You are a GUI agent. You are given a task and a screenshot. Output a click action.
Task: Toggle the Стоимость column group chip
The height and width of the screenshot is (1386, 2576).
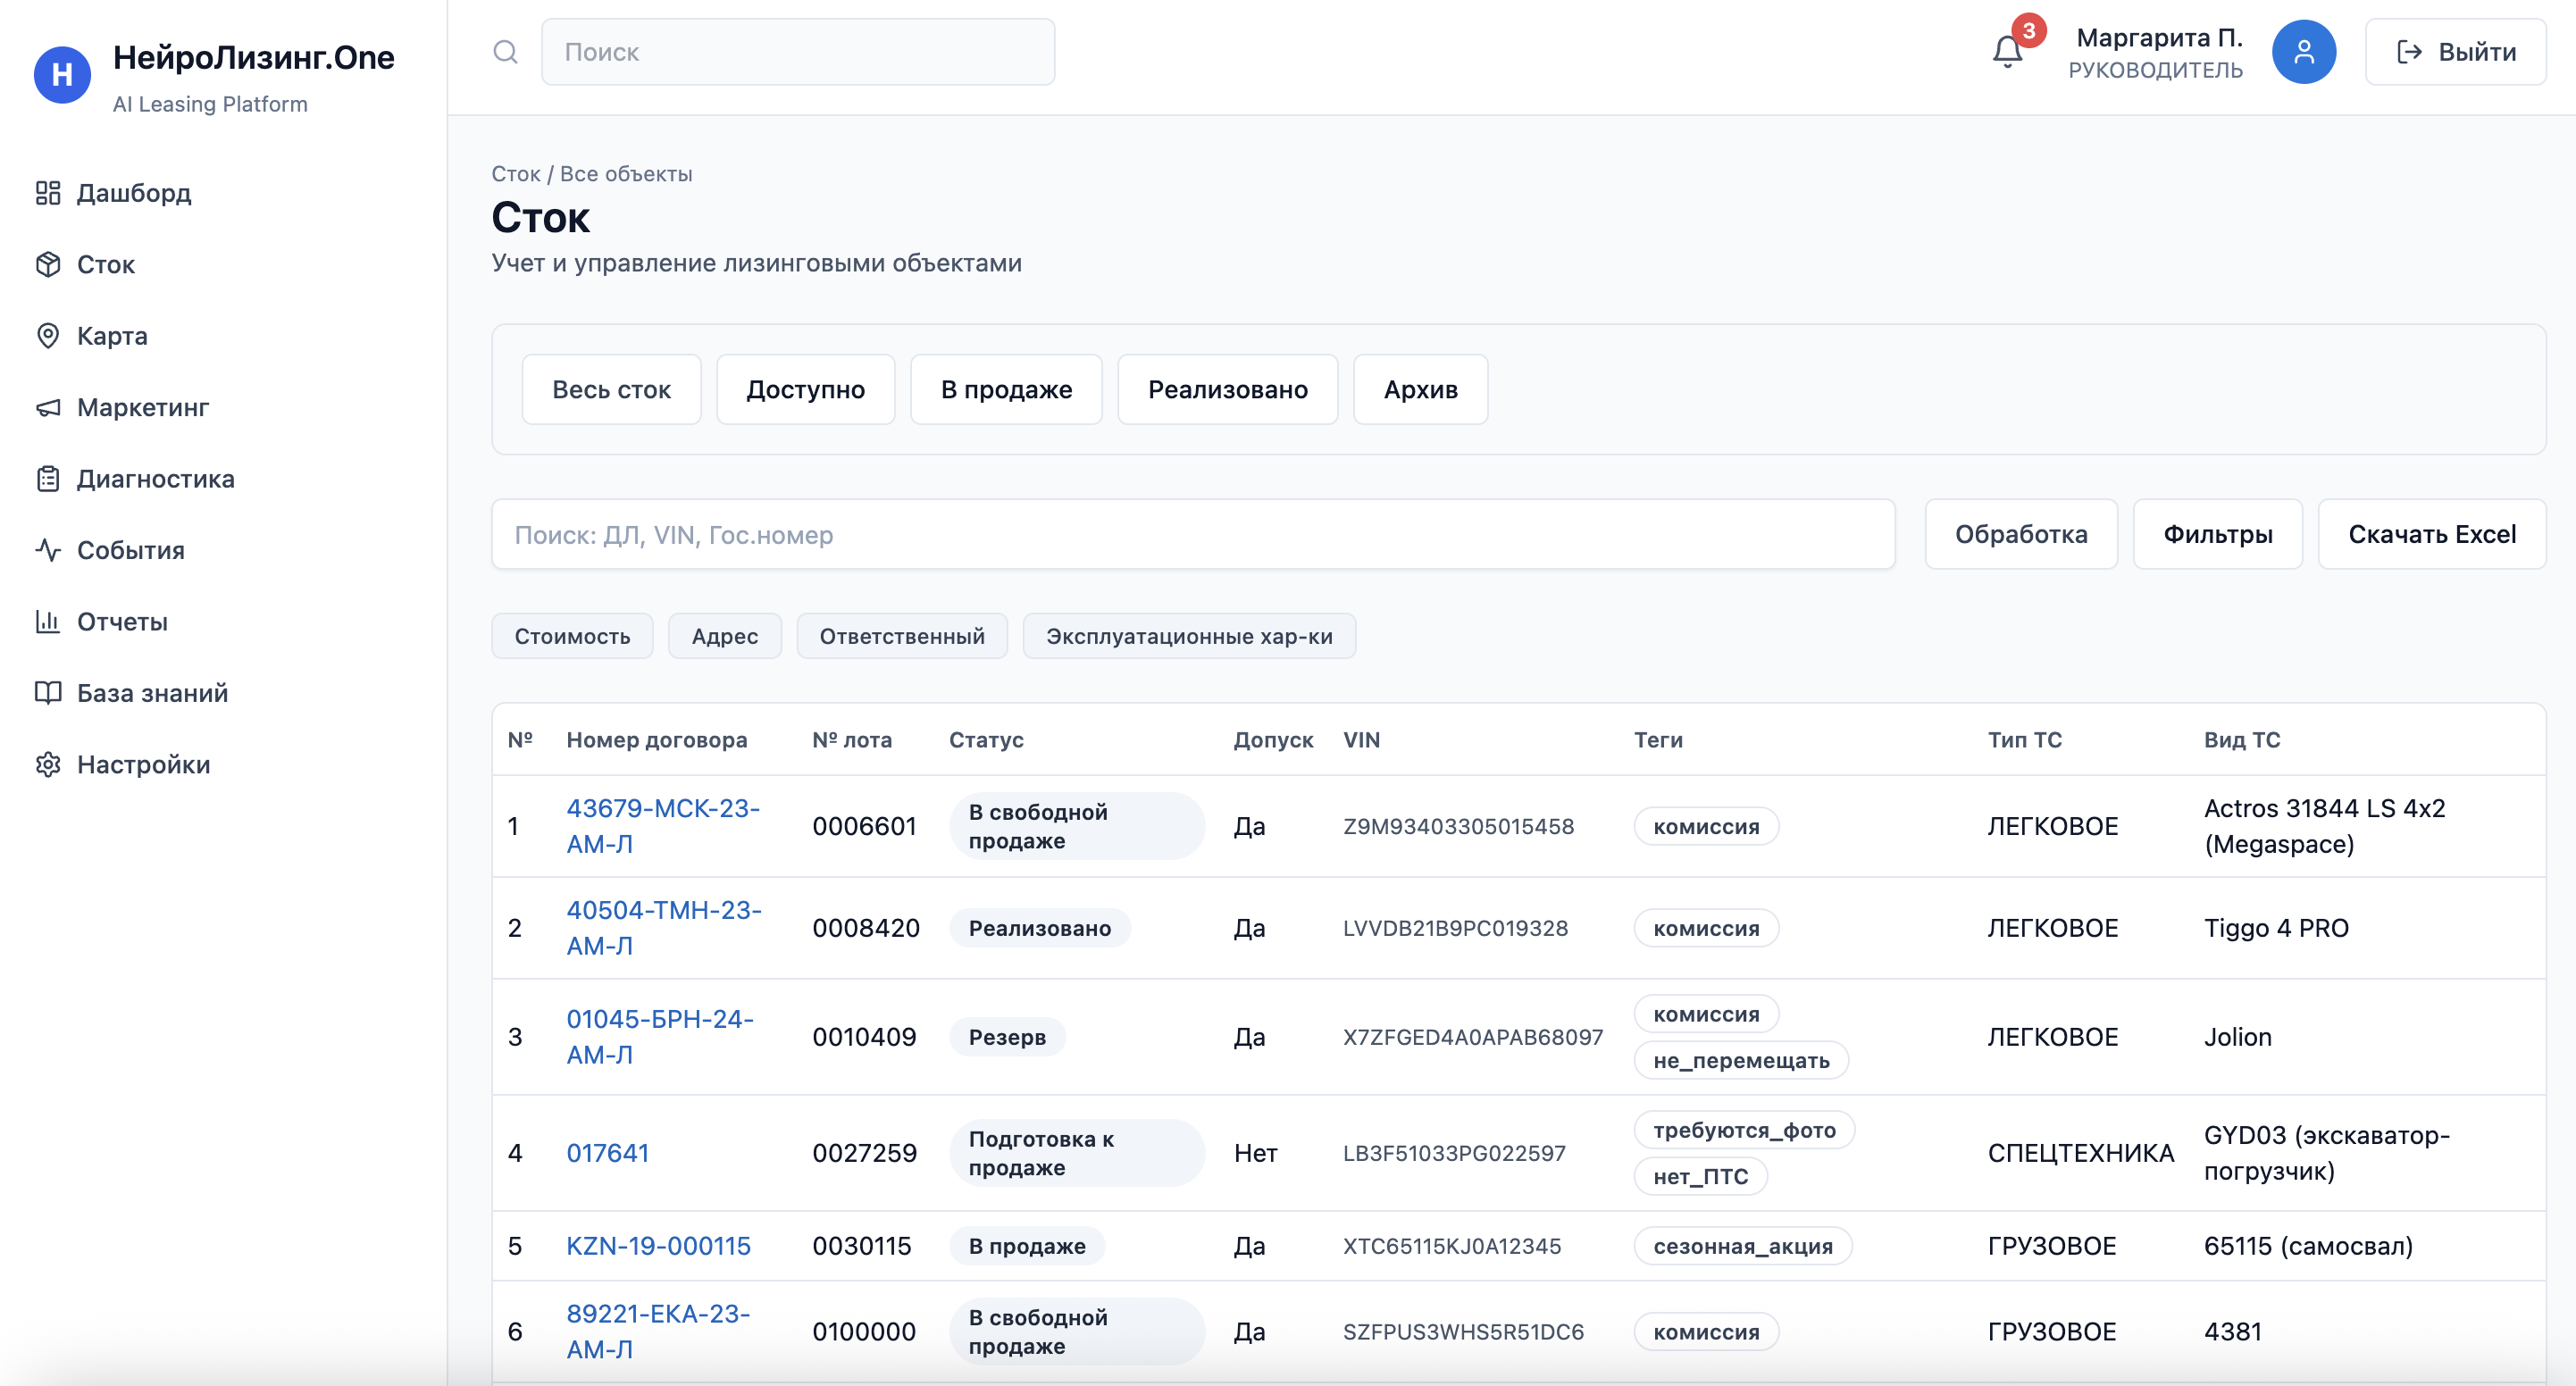(x=572, y=636)
